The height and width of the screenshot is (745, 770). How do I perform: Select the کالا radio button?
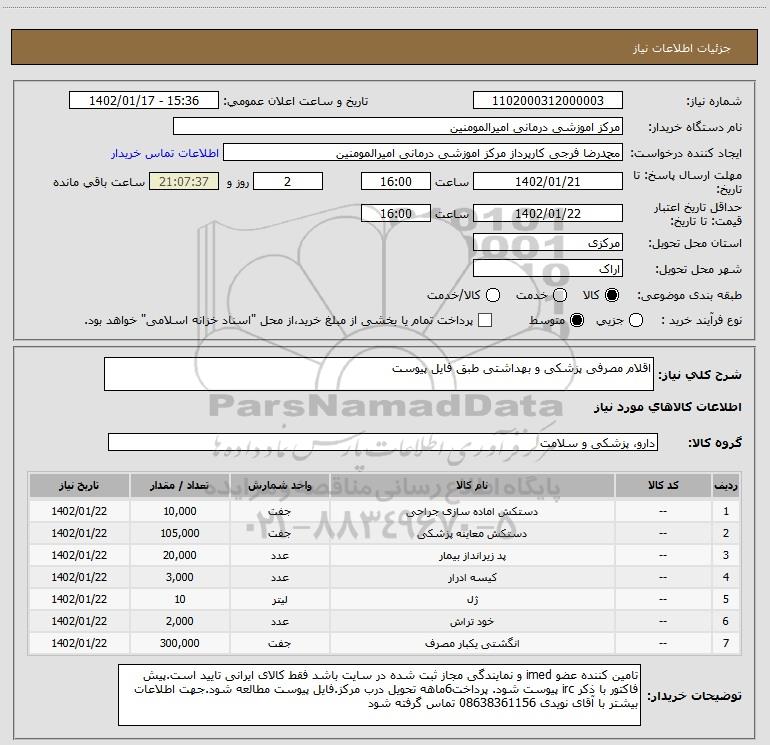pyautogui.click(x=612, y=295)
